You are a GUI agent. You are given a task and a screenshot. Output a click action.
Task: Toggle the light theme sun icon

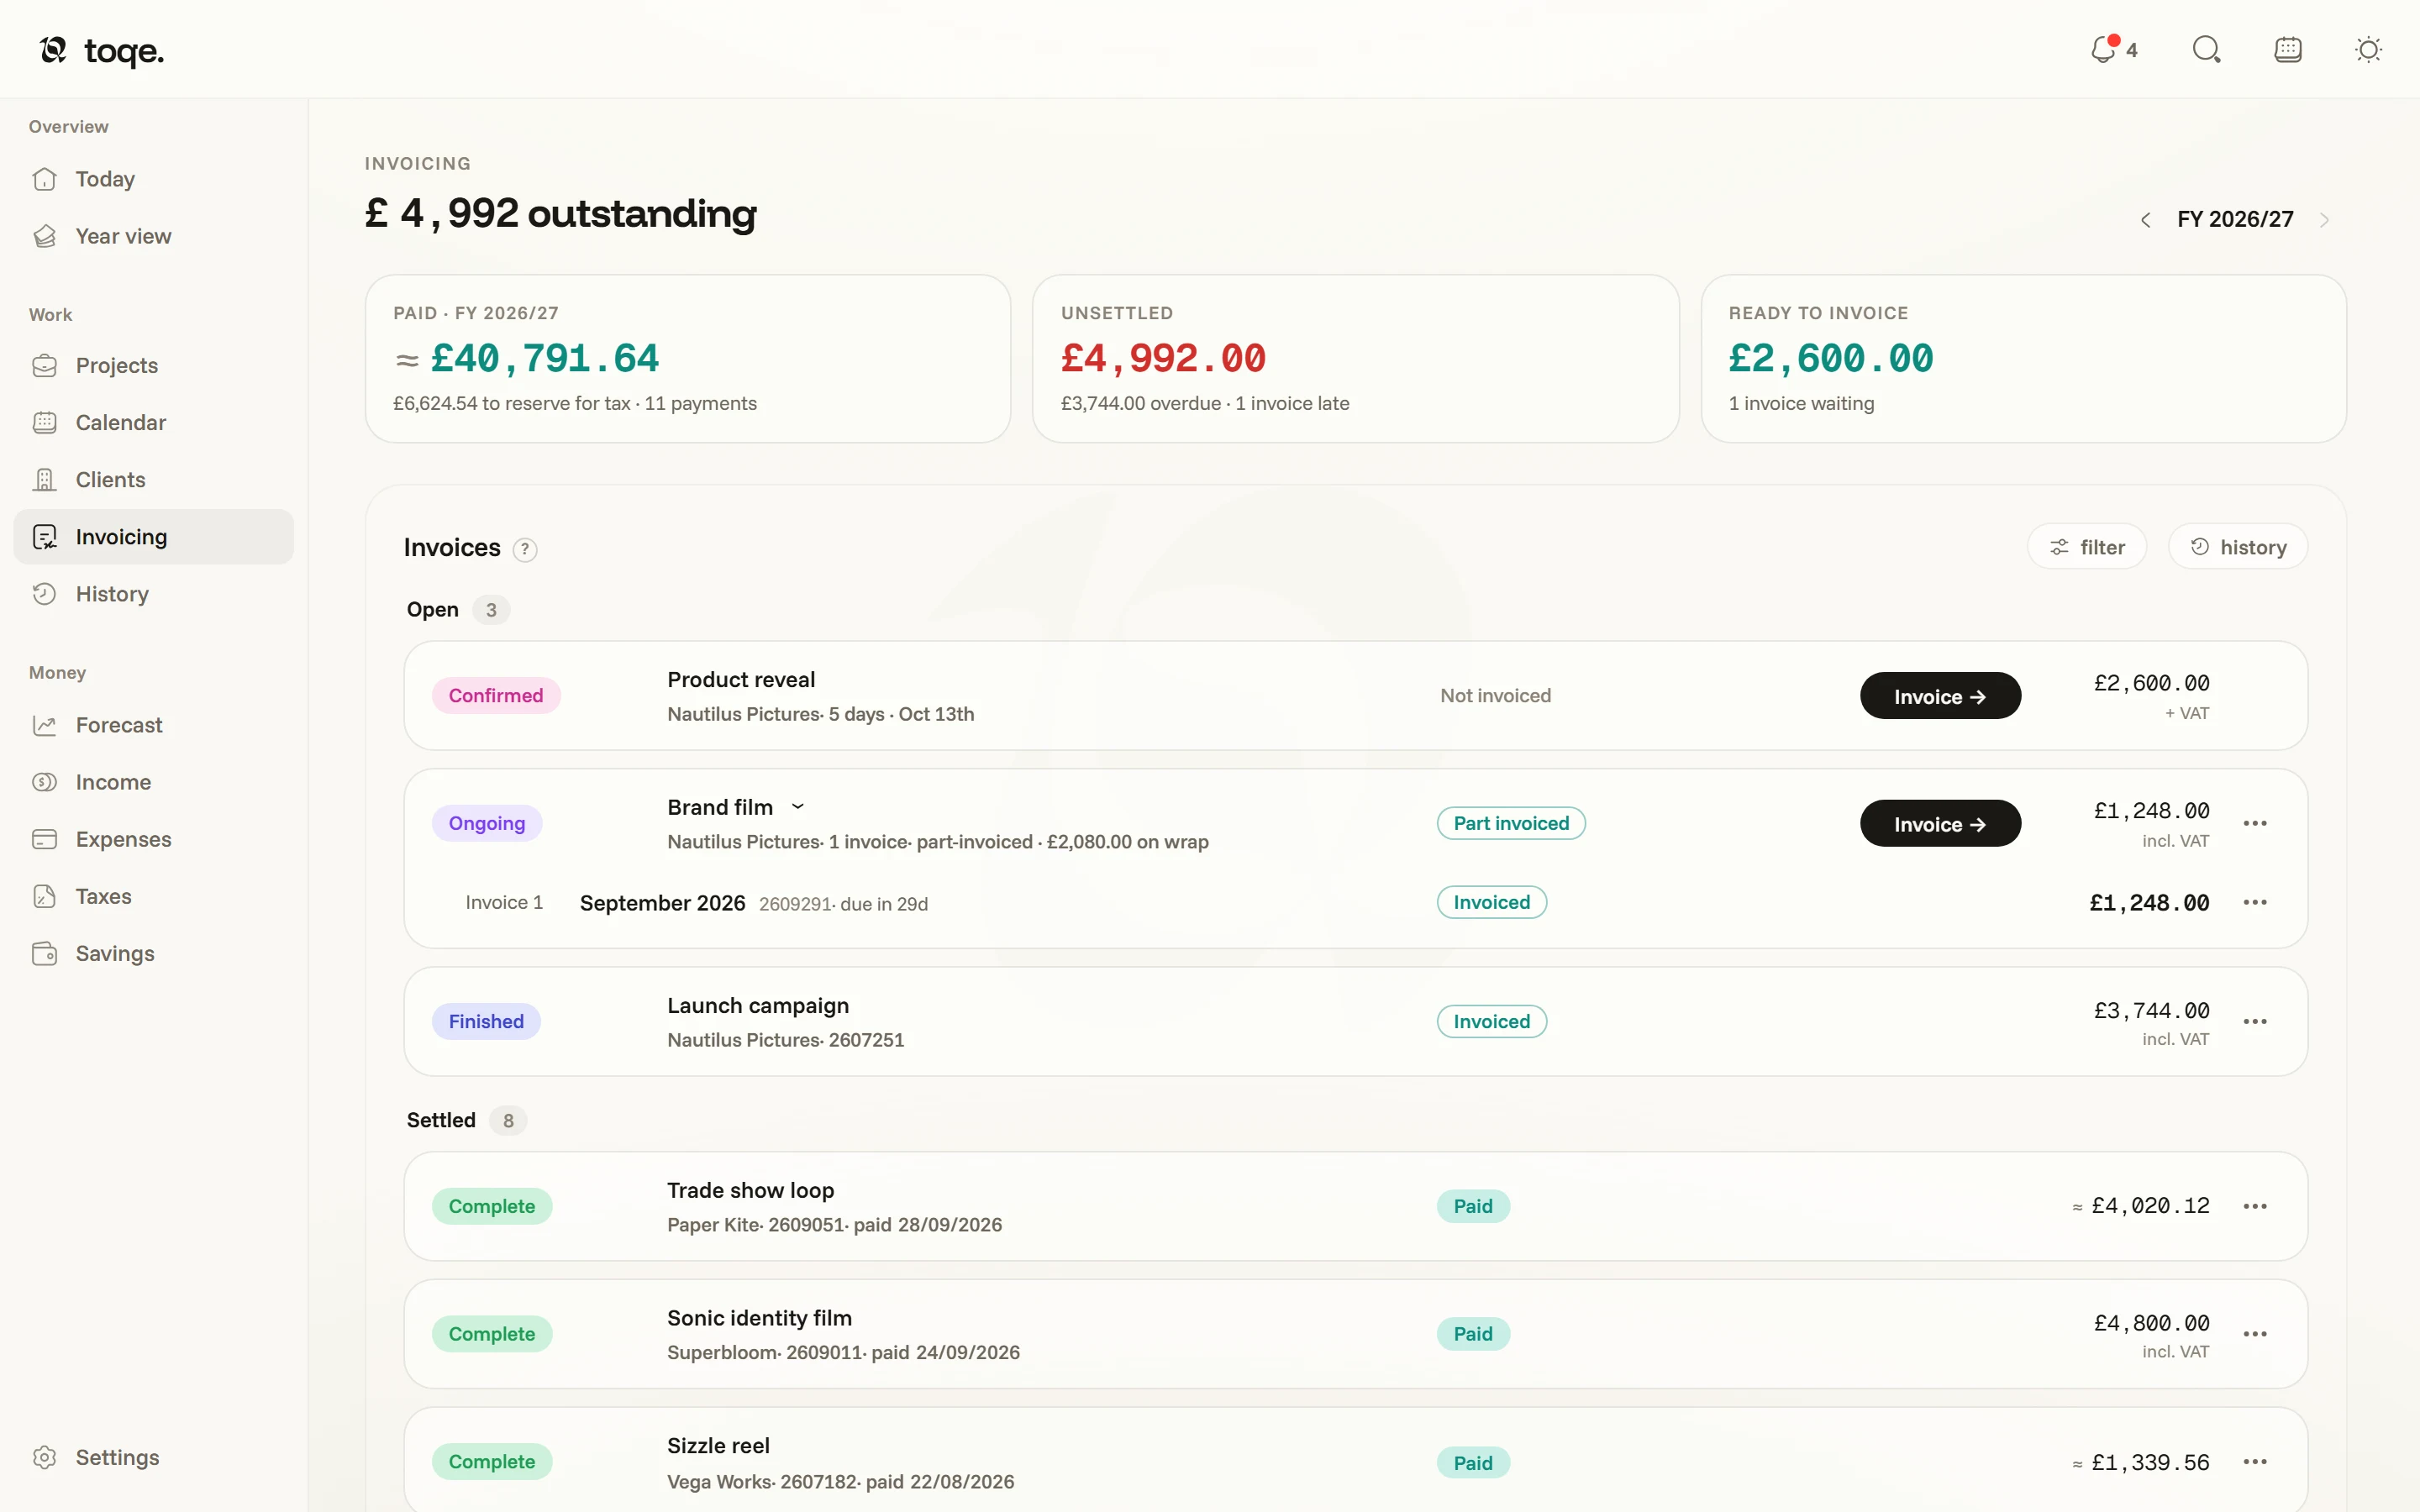[2368, 49]
